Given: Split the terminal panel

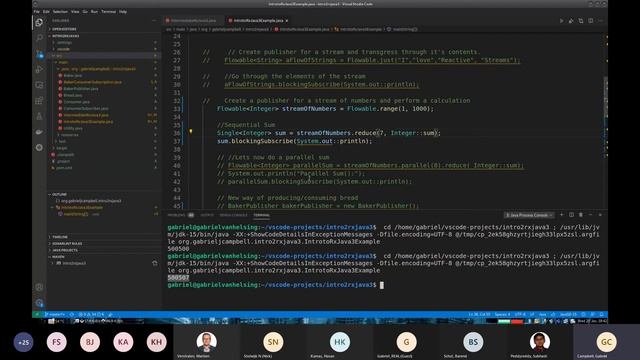Looking at the screenshot, I should pos(571,215).
